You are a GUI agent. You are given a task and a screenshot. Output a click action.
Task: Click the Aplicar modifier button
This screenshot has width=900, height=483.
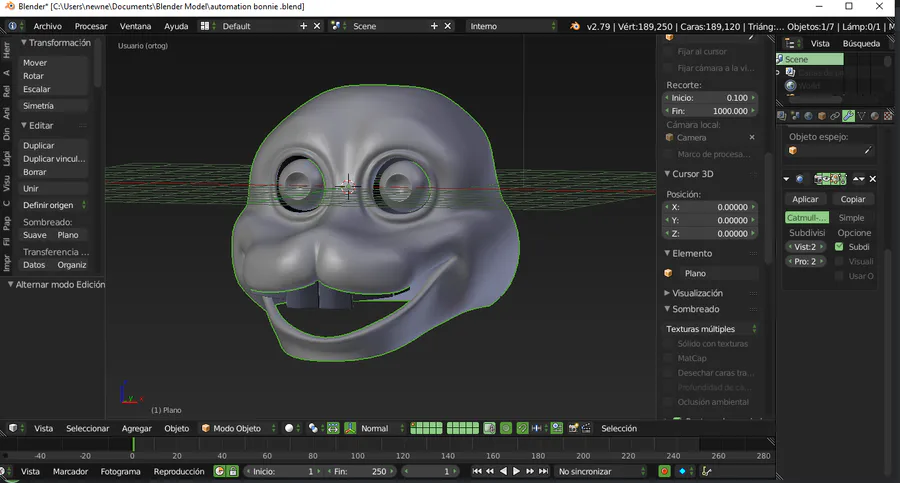tap(805, 199)
